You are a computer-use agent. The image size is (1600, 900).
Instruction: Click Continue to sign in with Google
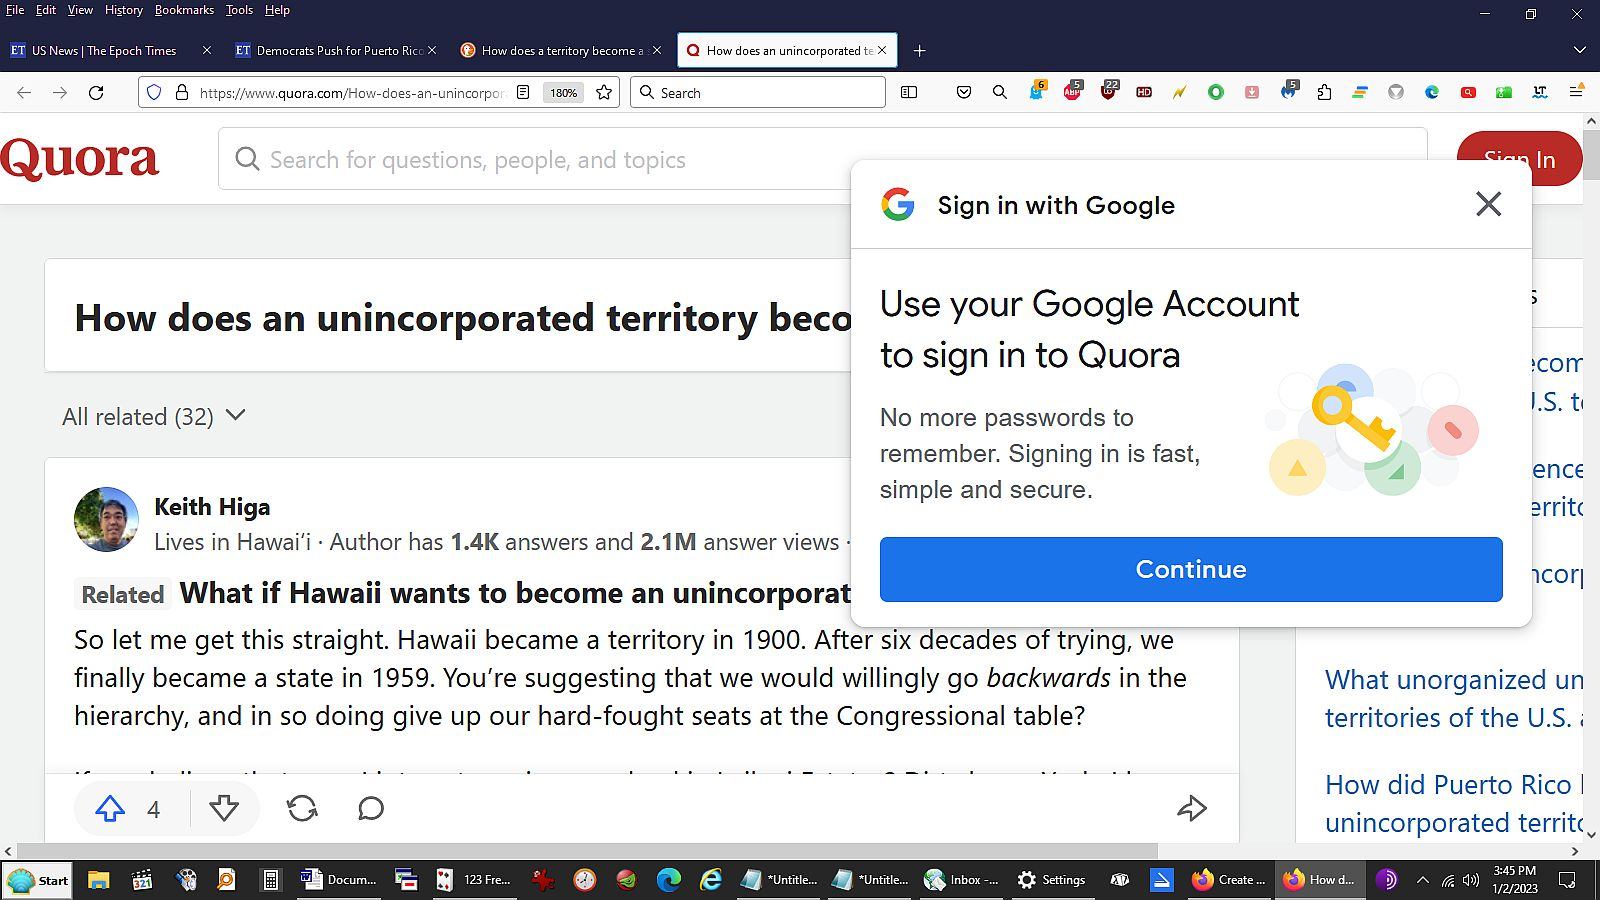tap(1190, 569)
